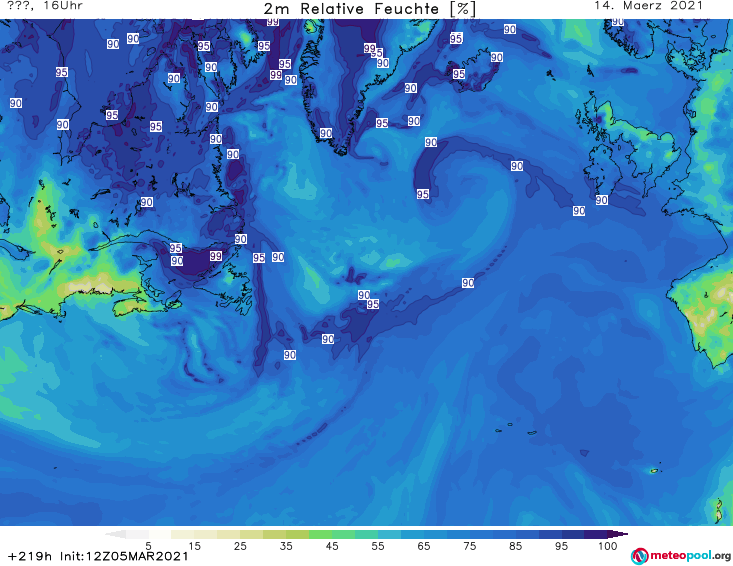Click the '45' legend scale label
This screenshot has height=566, width=733.
pos(332,546)
